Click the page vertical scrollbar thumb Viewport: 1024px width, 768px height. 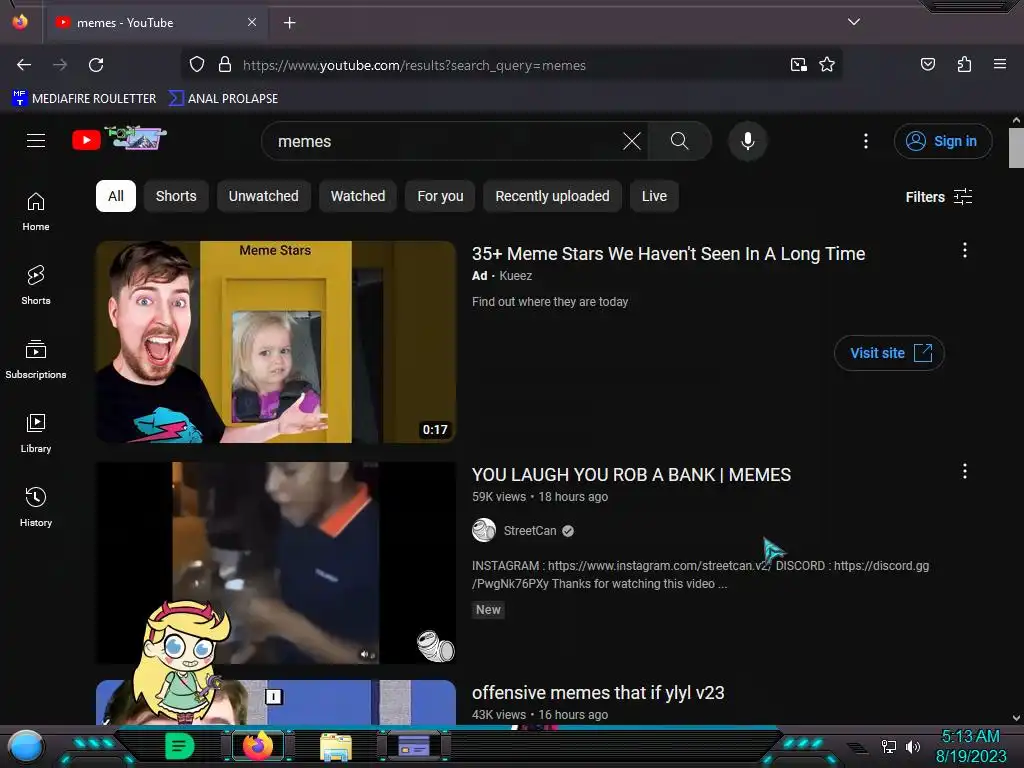click(x=1016, y=148)
